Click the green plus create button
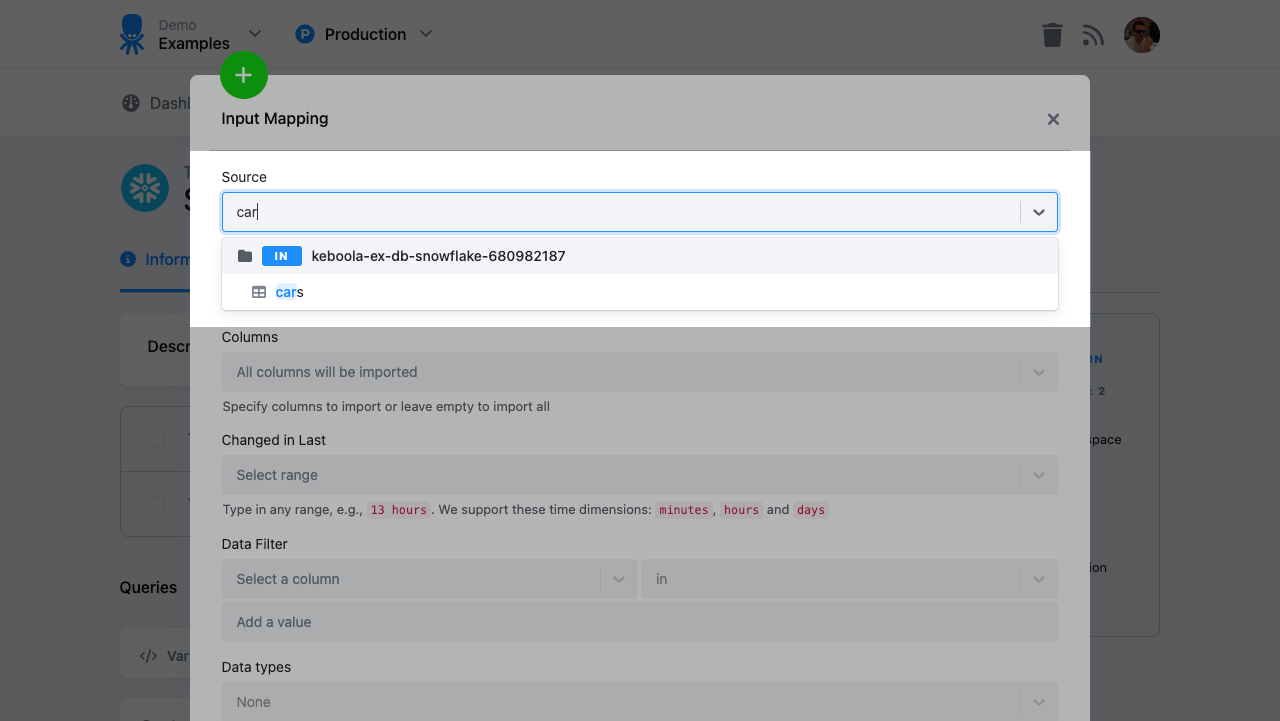The width and height of the screenshot is (1280, 721). point(244,75)
